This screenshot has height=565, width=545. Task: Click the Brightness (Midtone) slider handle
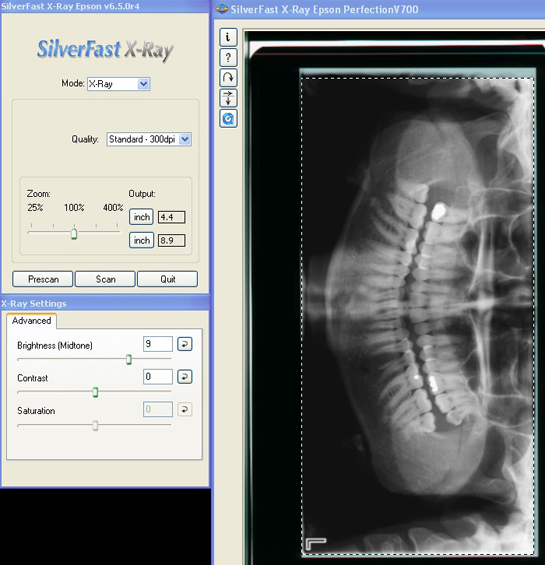(129, 359)
